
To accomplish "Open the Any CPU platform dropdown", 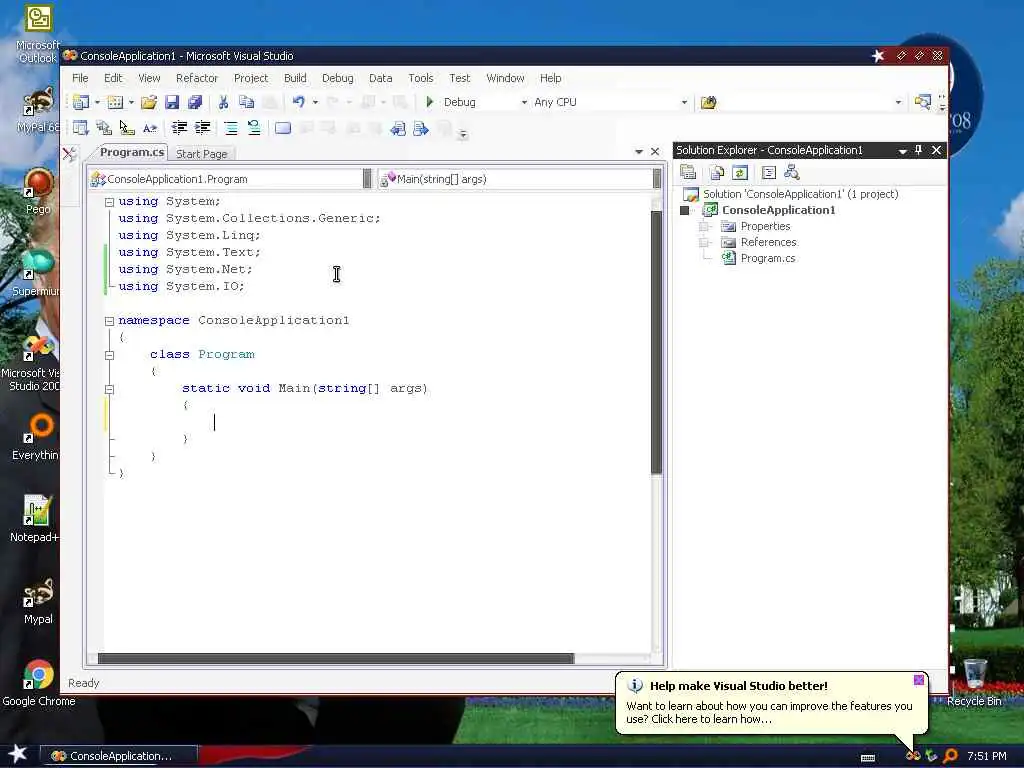I will (684, 102).
